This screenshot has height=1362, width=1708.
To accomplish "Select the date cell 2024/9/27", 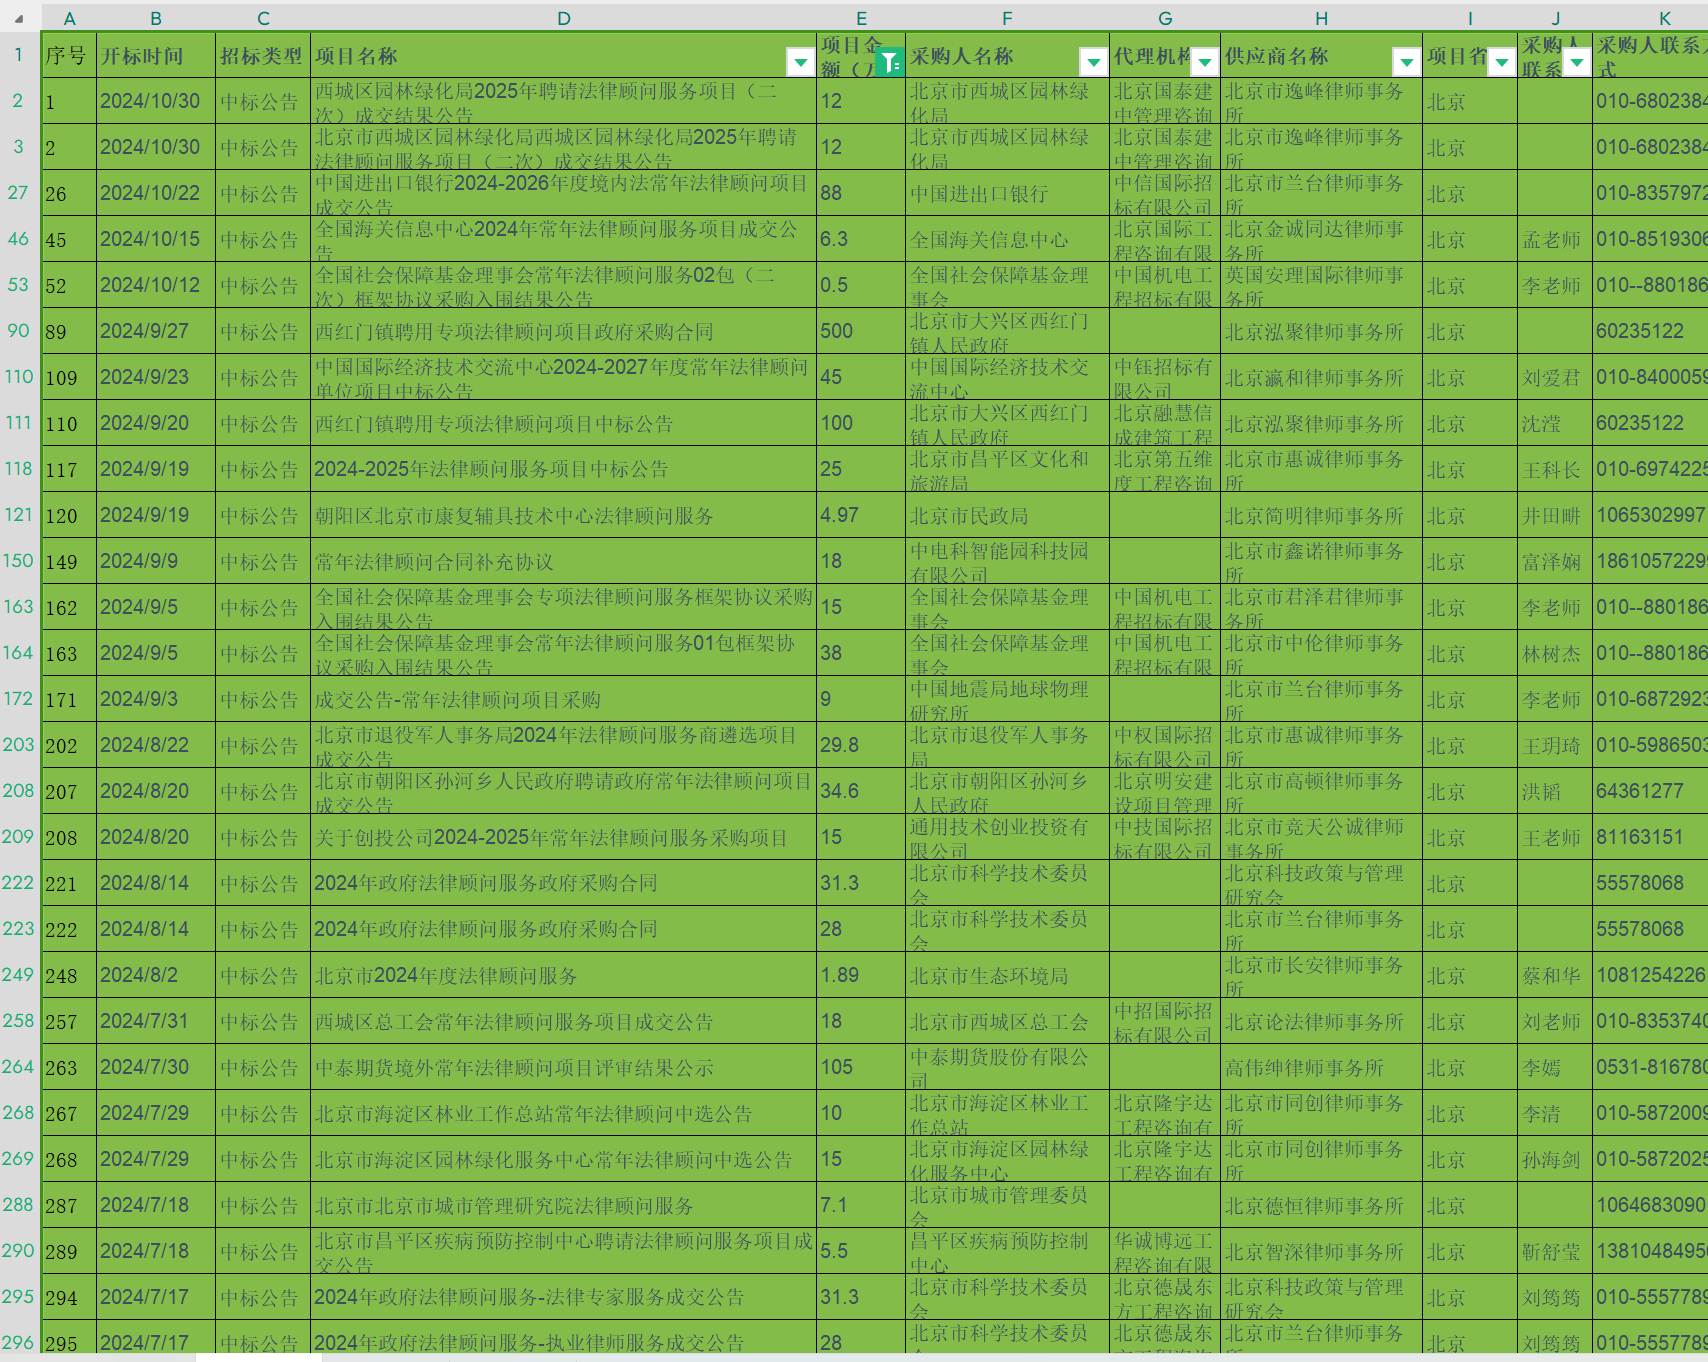I will [156, 331].
